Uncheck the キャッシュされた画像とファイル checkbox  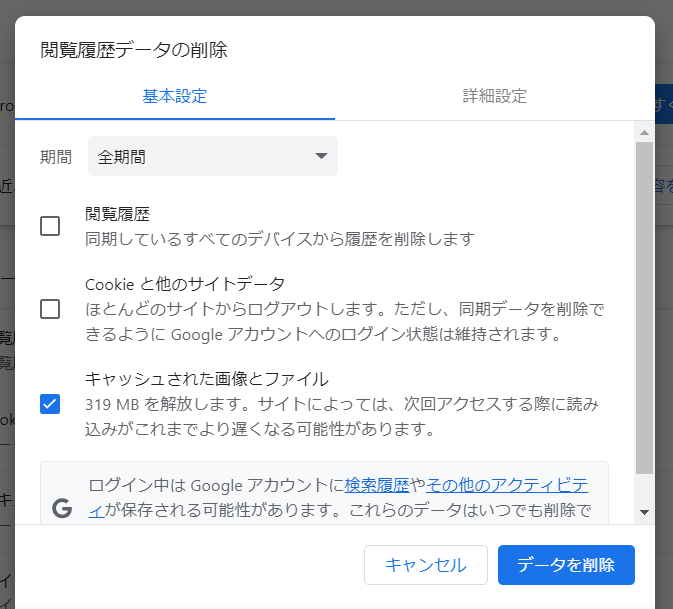(x=50, y=404)
